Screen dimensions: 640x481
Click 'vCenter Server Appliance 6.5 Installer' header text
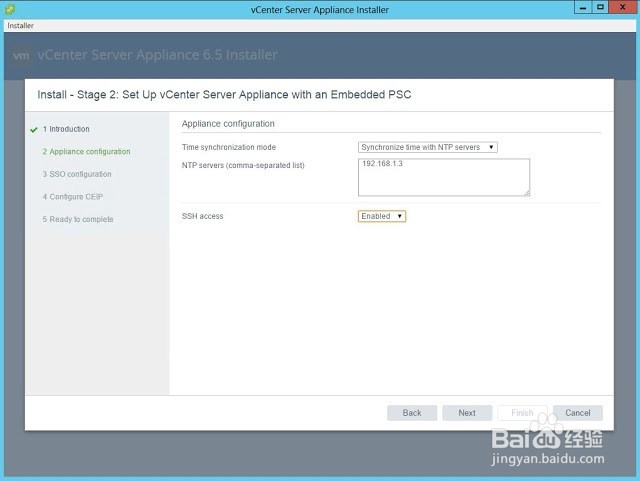(x=158, y=55)
